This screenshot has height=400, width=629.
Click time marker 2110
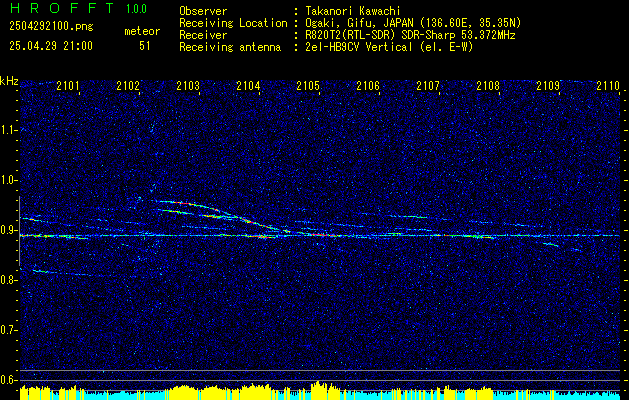pos(608,85)
